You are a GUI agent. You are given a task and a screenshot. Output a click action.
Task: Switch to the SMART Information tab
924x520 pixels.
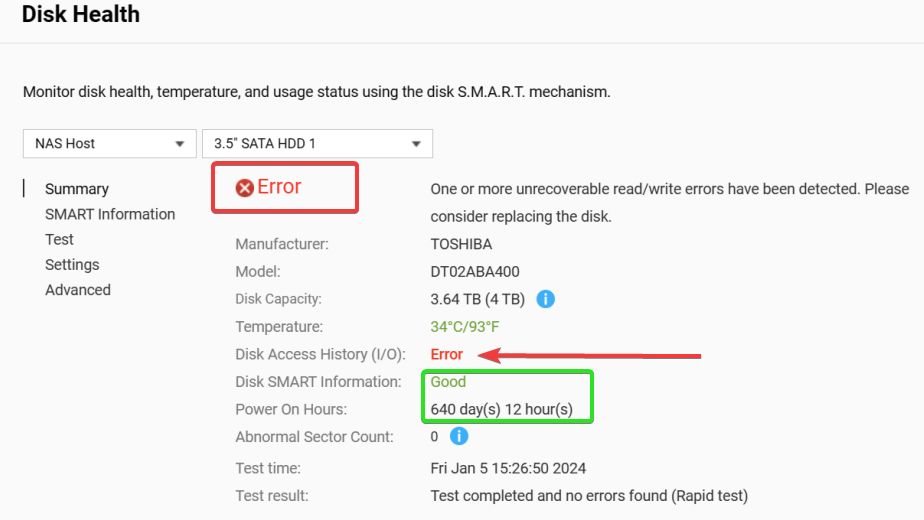[x=110, y=214]
